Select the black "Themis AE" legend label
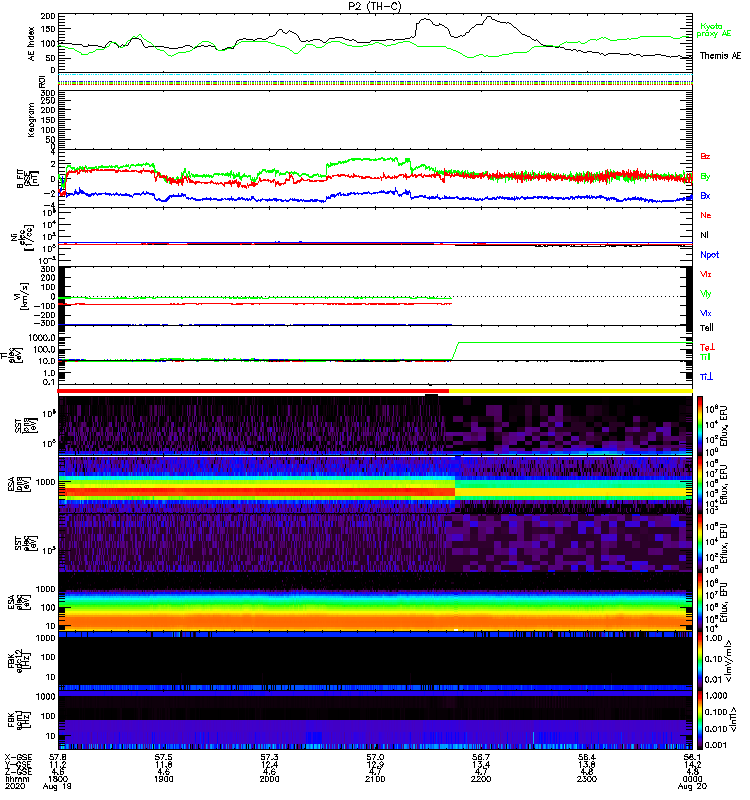Image resolution: width=750 pixels, height=800 pixels. coord(720,56)
